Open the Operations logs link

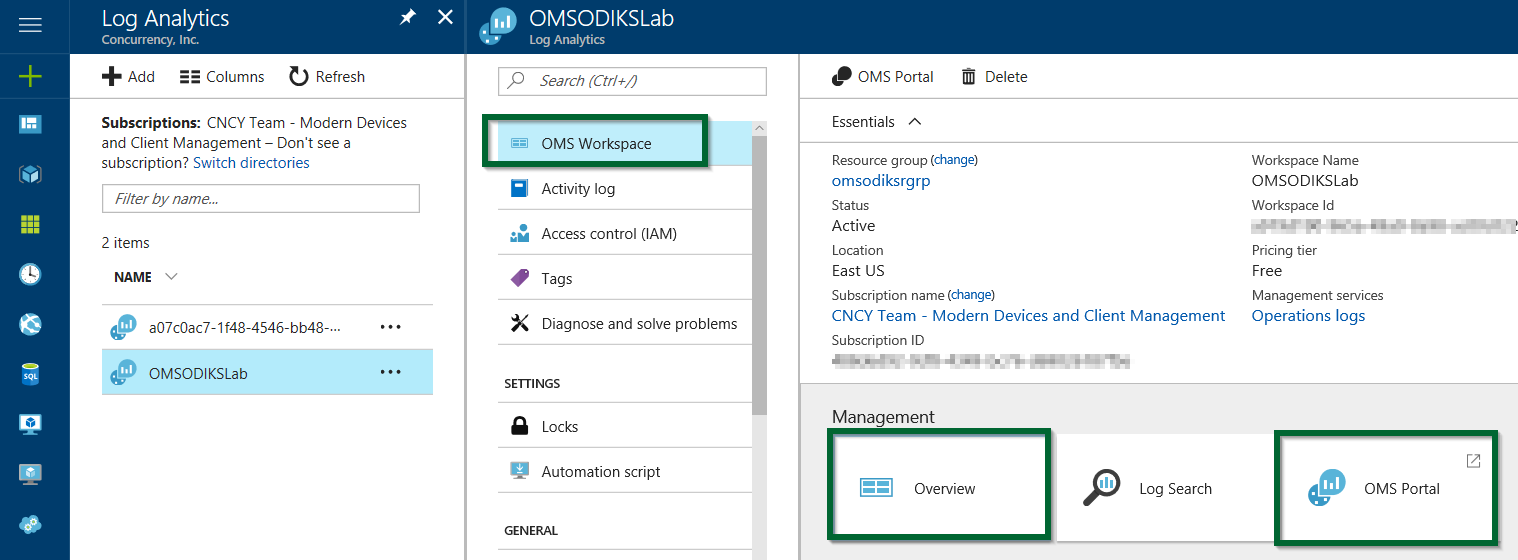(1308, 316)
